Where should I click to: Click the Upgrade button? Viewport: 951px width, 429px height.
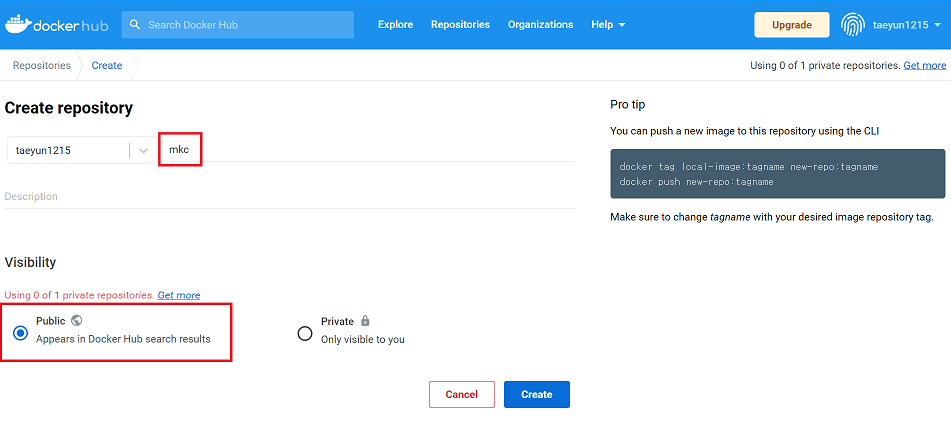point(791,25)
